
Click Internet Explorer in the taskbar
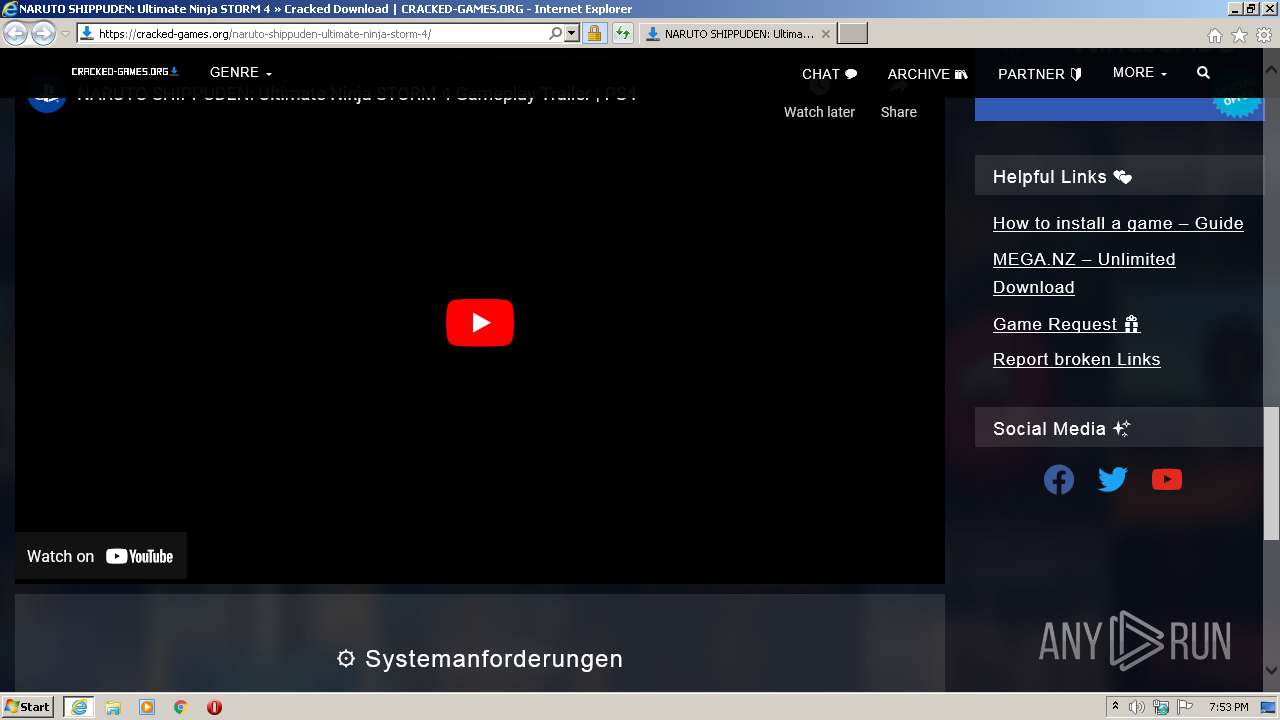(79, 707)
